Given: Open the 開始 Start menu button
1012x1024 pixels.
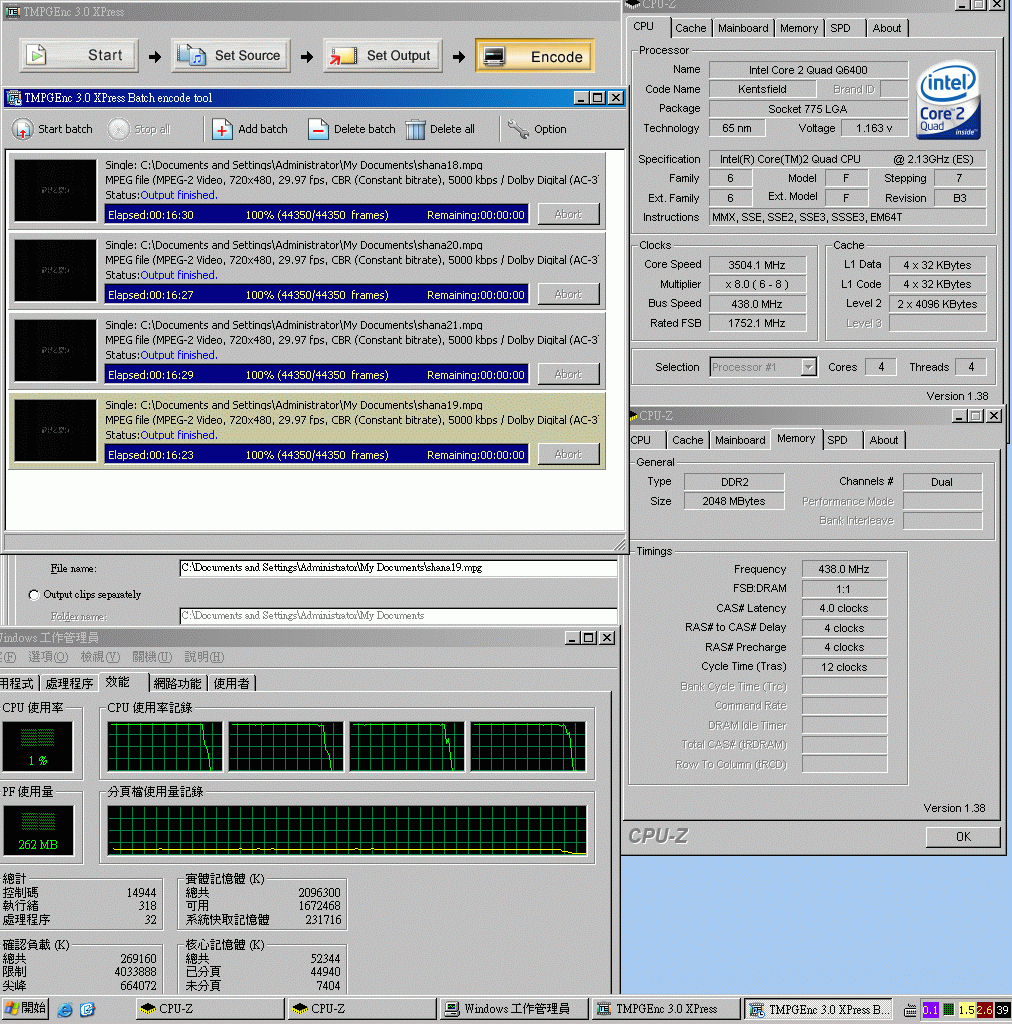Looking at the screenshot, I should (x=26, y=1009).
